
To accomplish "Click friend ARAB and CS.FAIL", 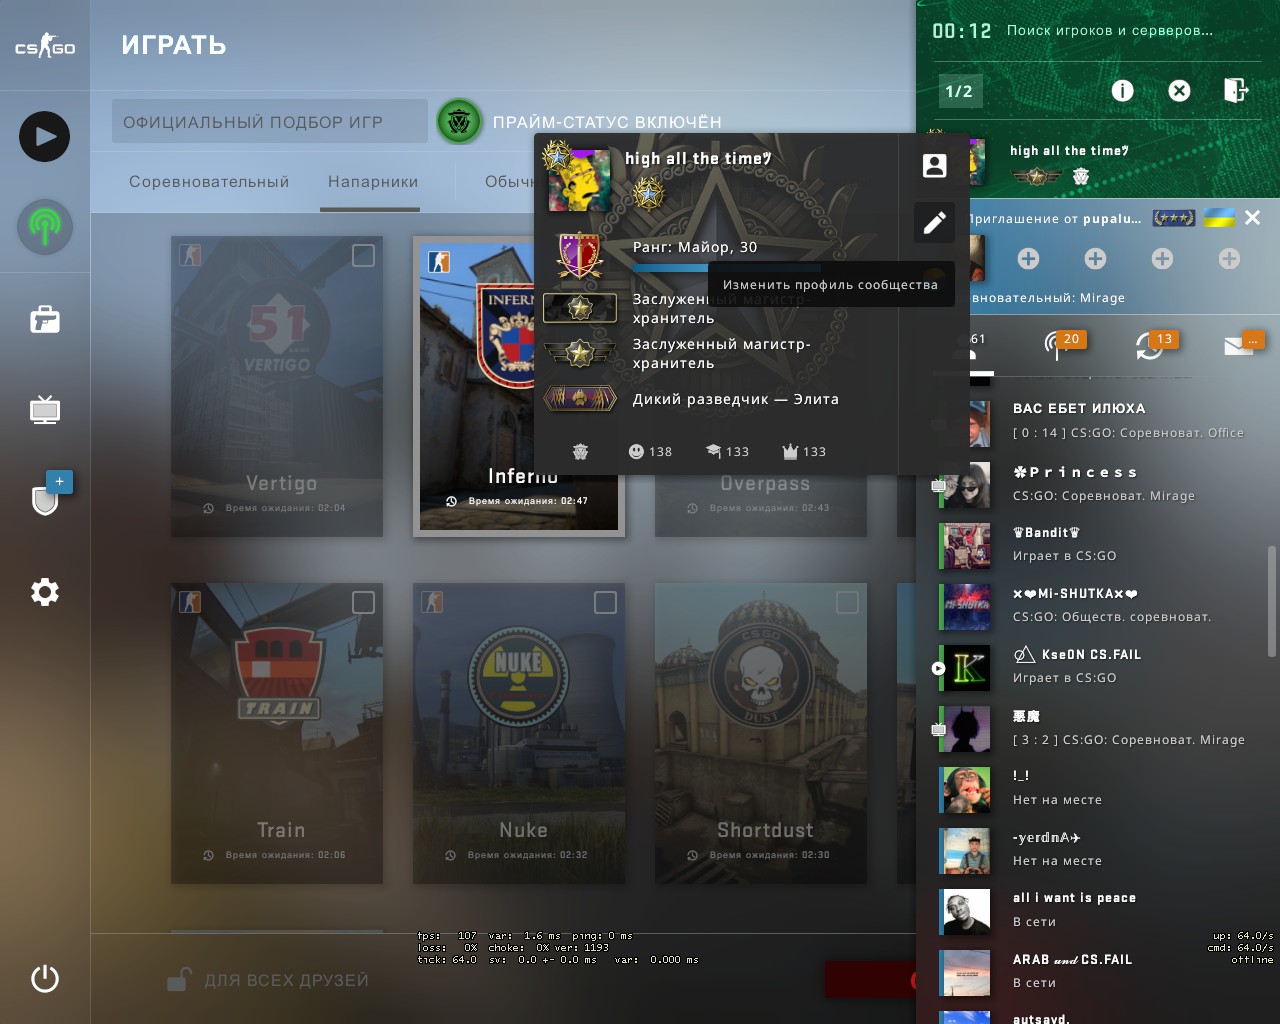I will (1097, 971).
